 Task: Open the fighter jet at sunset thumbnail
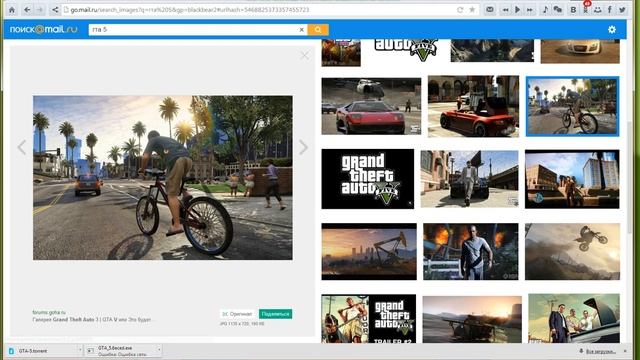click(x=472, y=319)
